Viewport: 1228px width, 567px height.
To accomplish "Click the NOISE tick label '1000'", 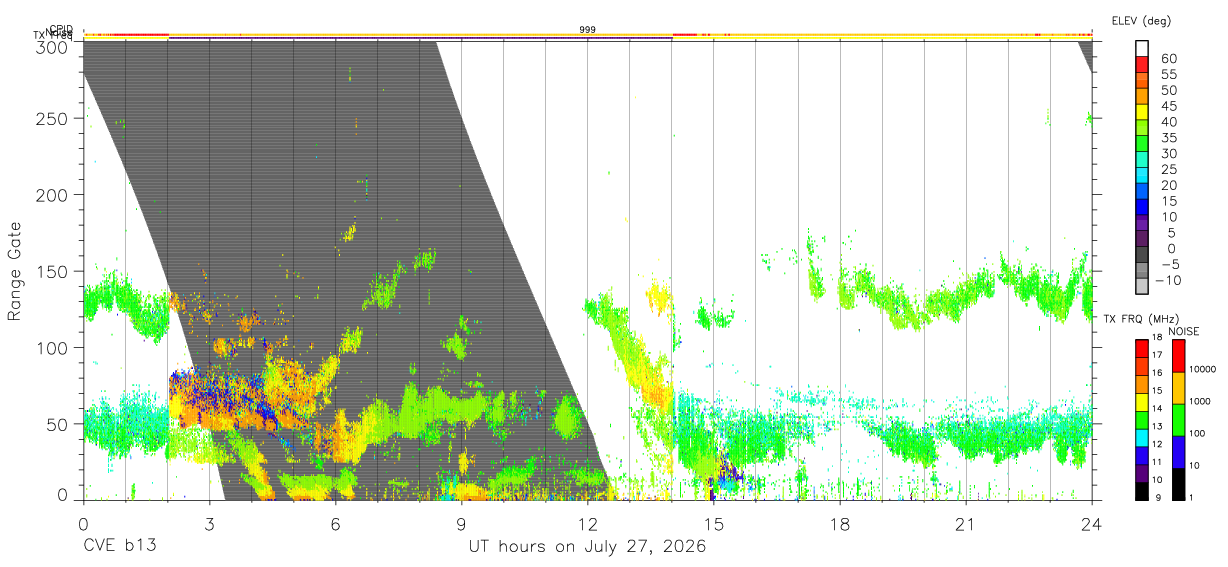I will coord(1201,402).
